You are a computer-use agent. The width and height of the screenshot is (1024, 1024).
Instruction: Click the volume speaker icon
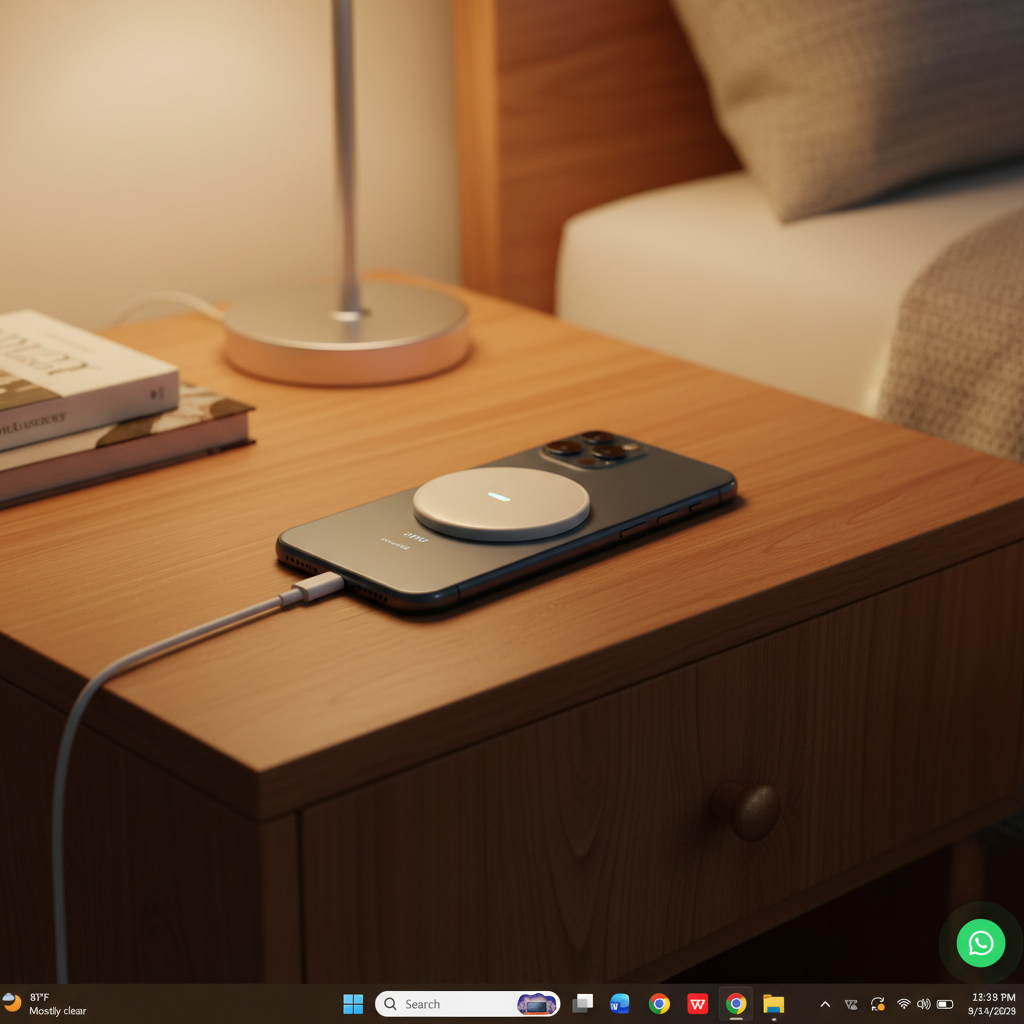pyautogui.click(x=923, y=1004)
